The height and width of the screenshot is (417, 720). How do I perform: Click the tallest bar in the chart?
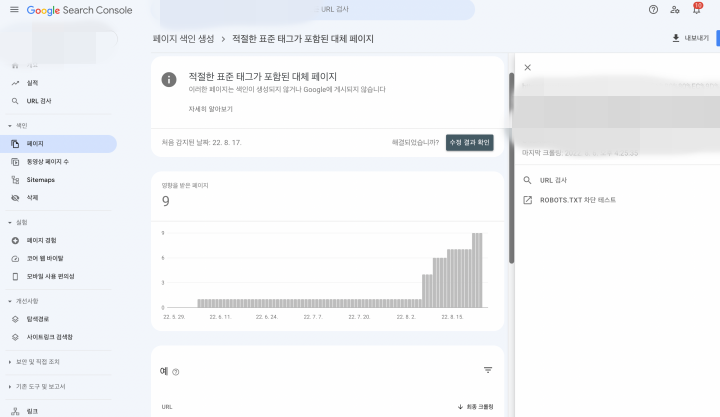click(x=477, y=270)
